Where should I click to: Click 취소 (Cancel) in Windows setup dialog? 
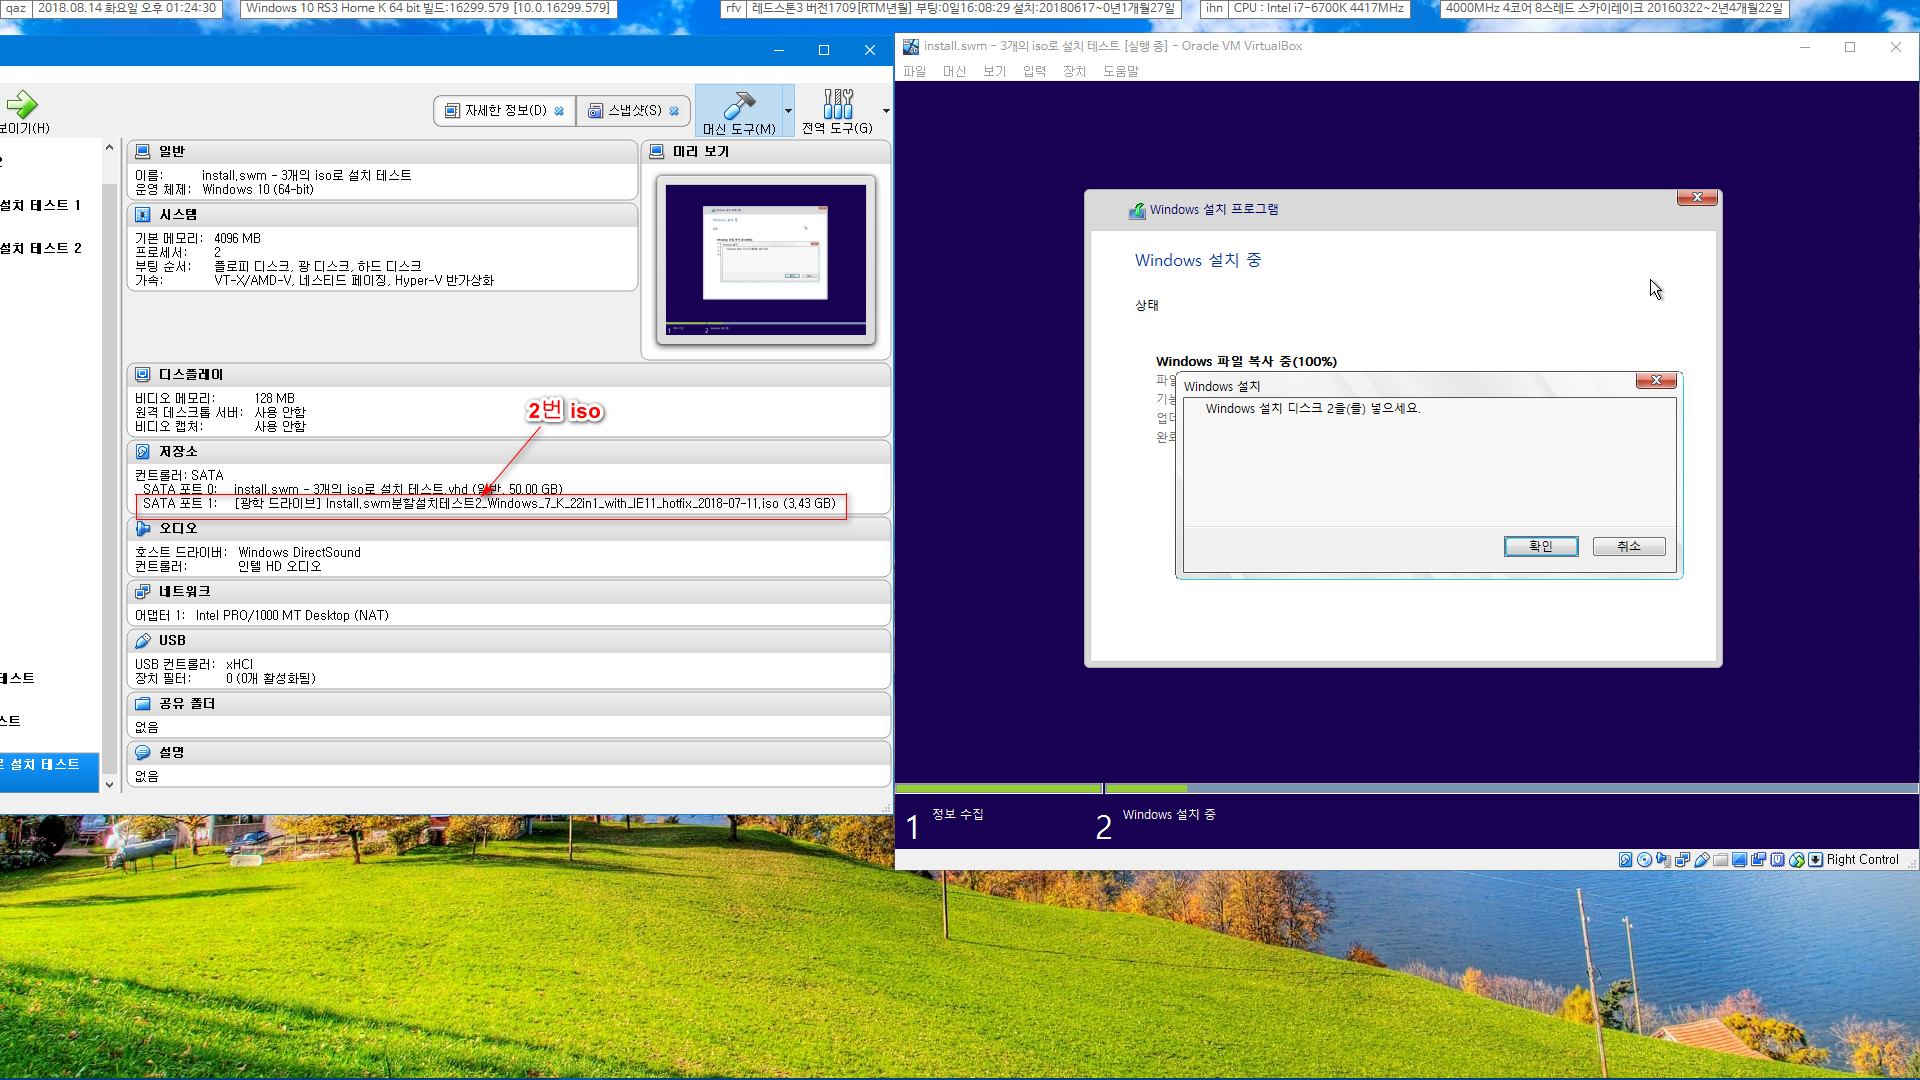[x=1629, y=546]
